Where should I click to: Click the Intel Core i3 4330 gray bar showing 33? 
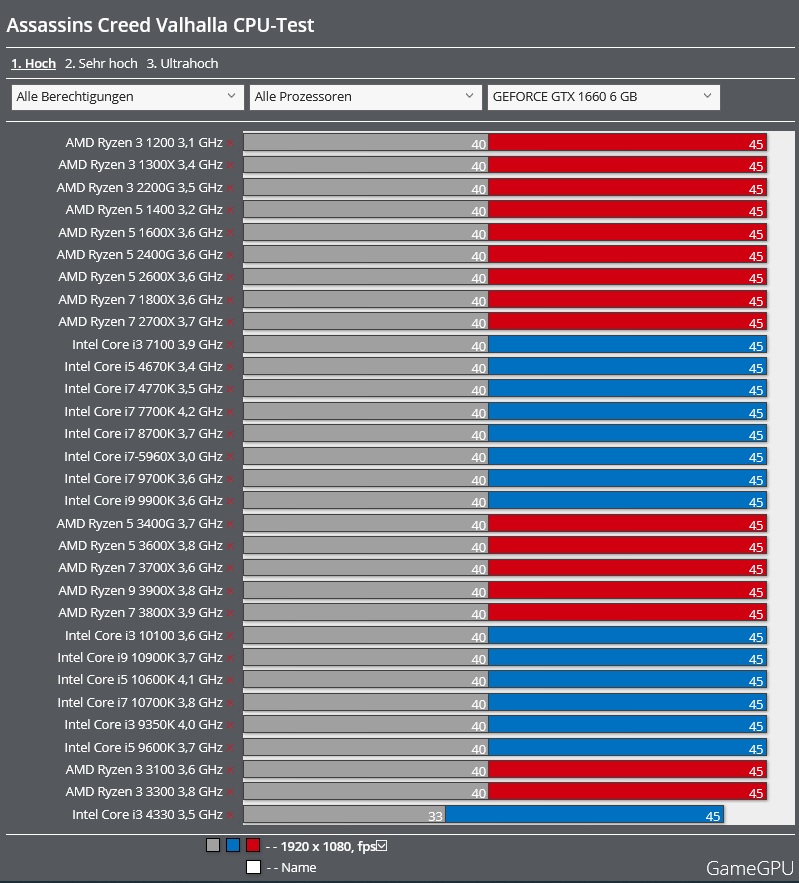pos(344,814)
